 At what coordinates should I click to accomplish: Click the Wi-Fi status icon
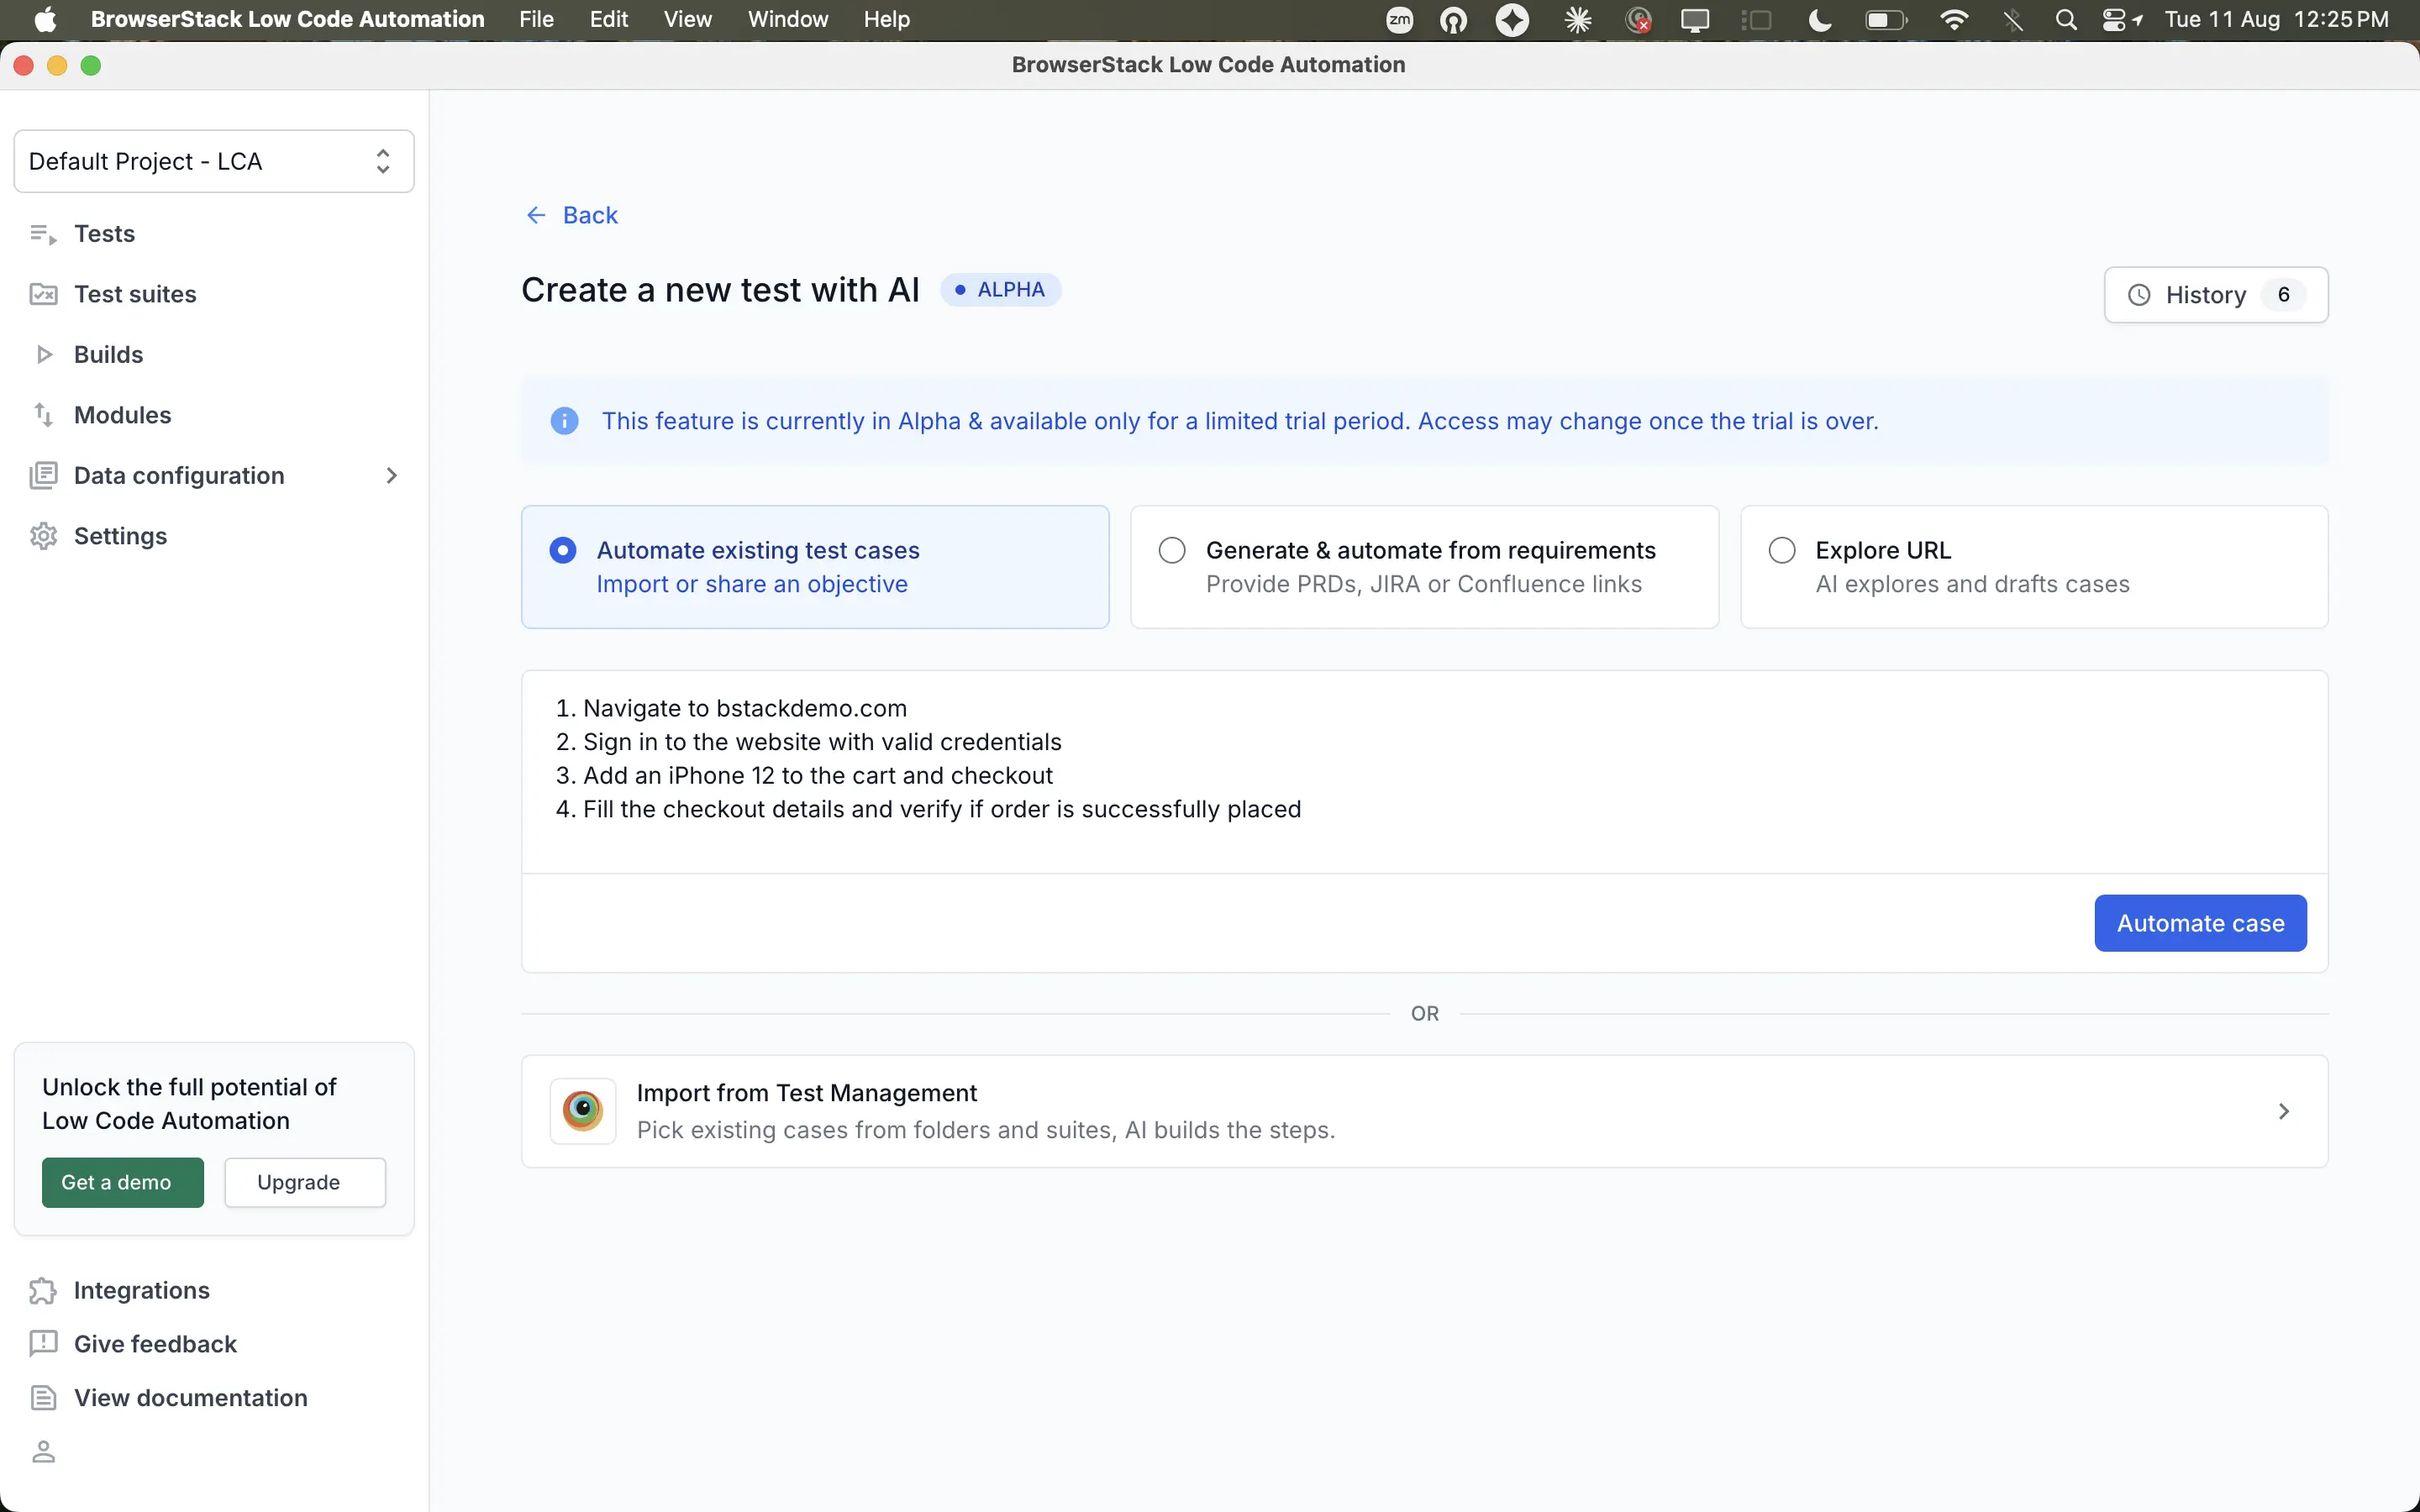pos(1954,19)
